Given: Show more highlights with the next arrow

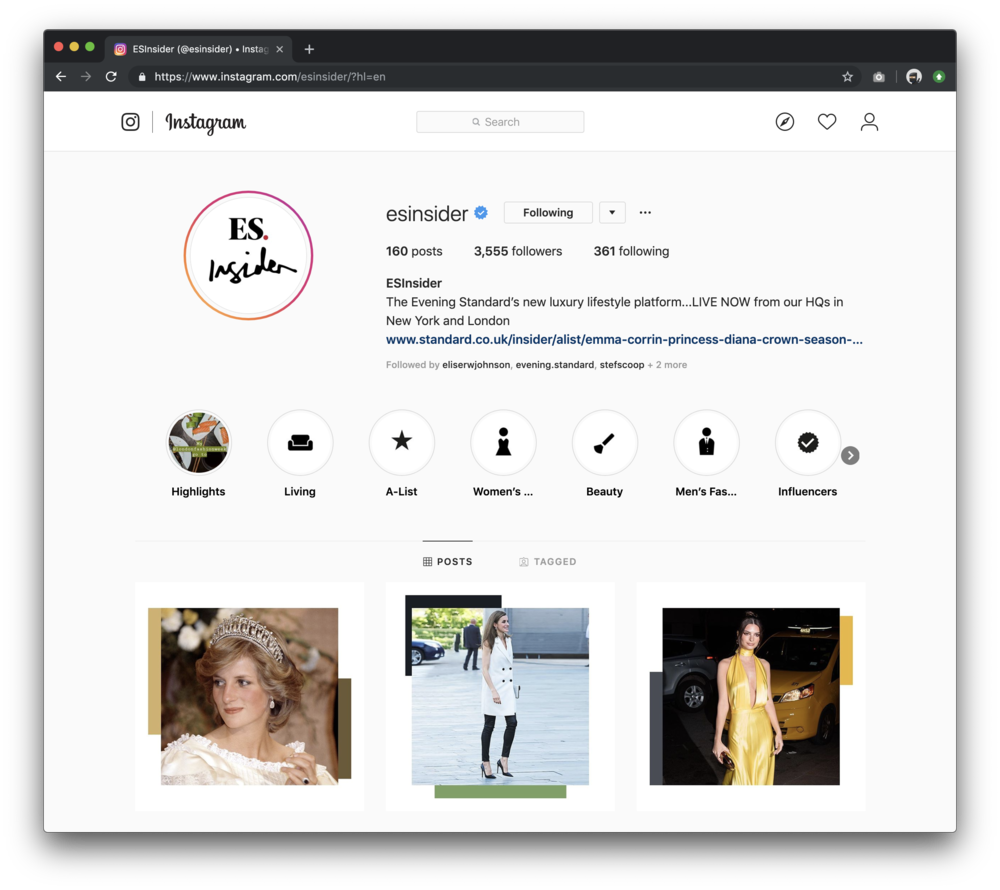Looking at the screenshot, I should point(850,455).
